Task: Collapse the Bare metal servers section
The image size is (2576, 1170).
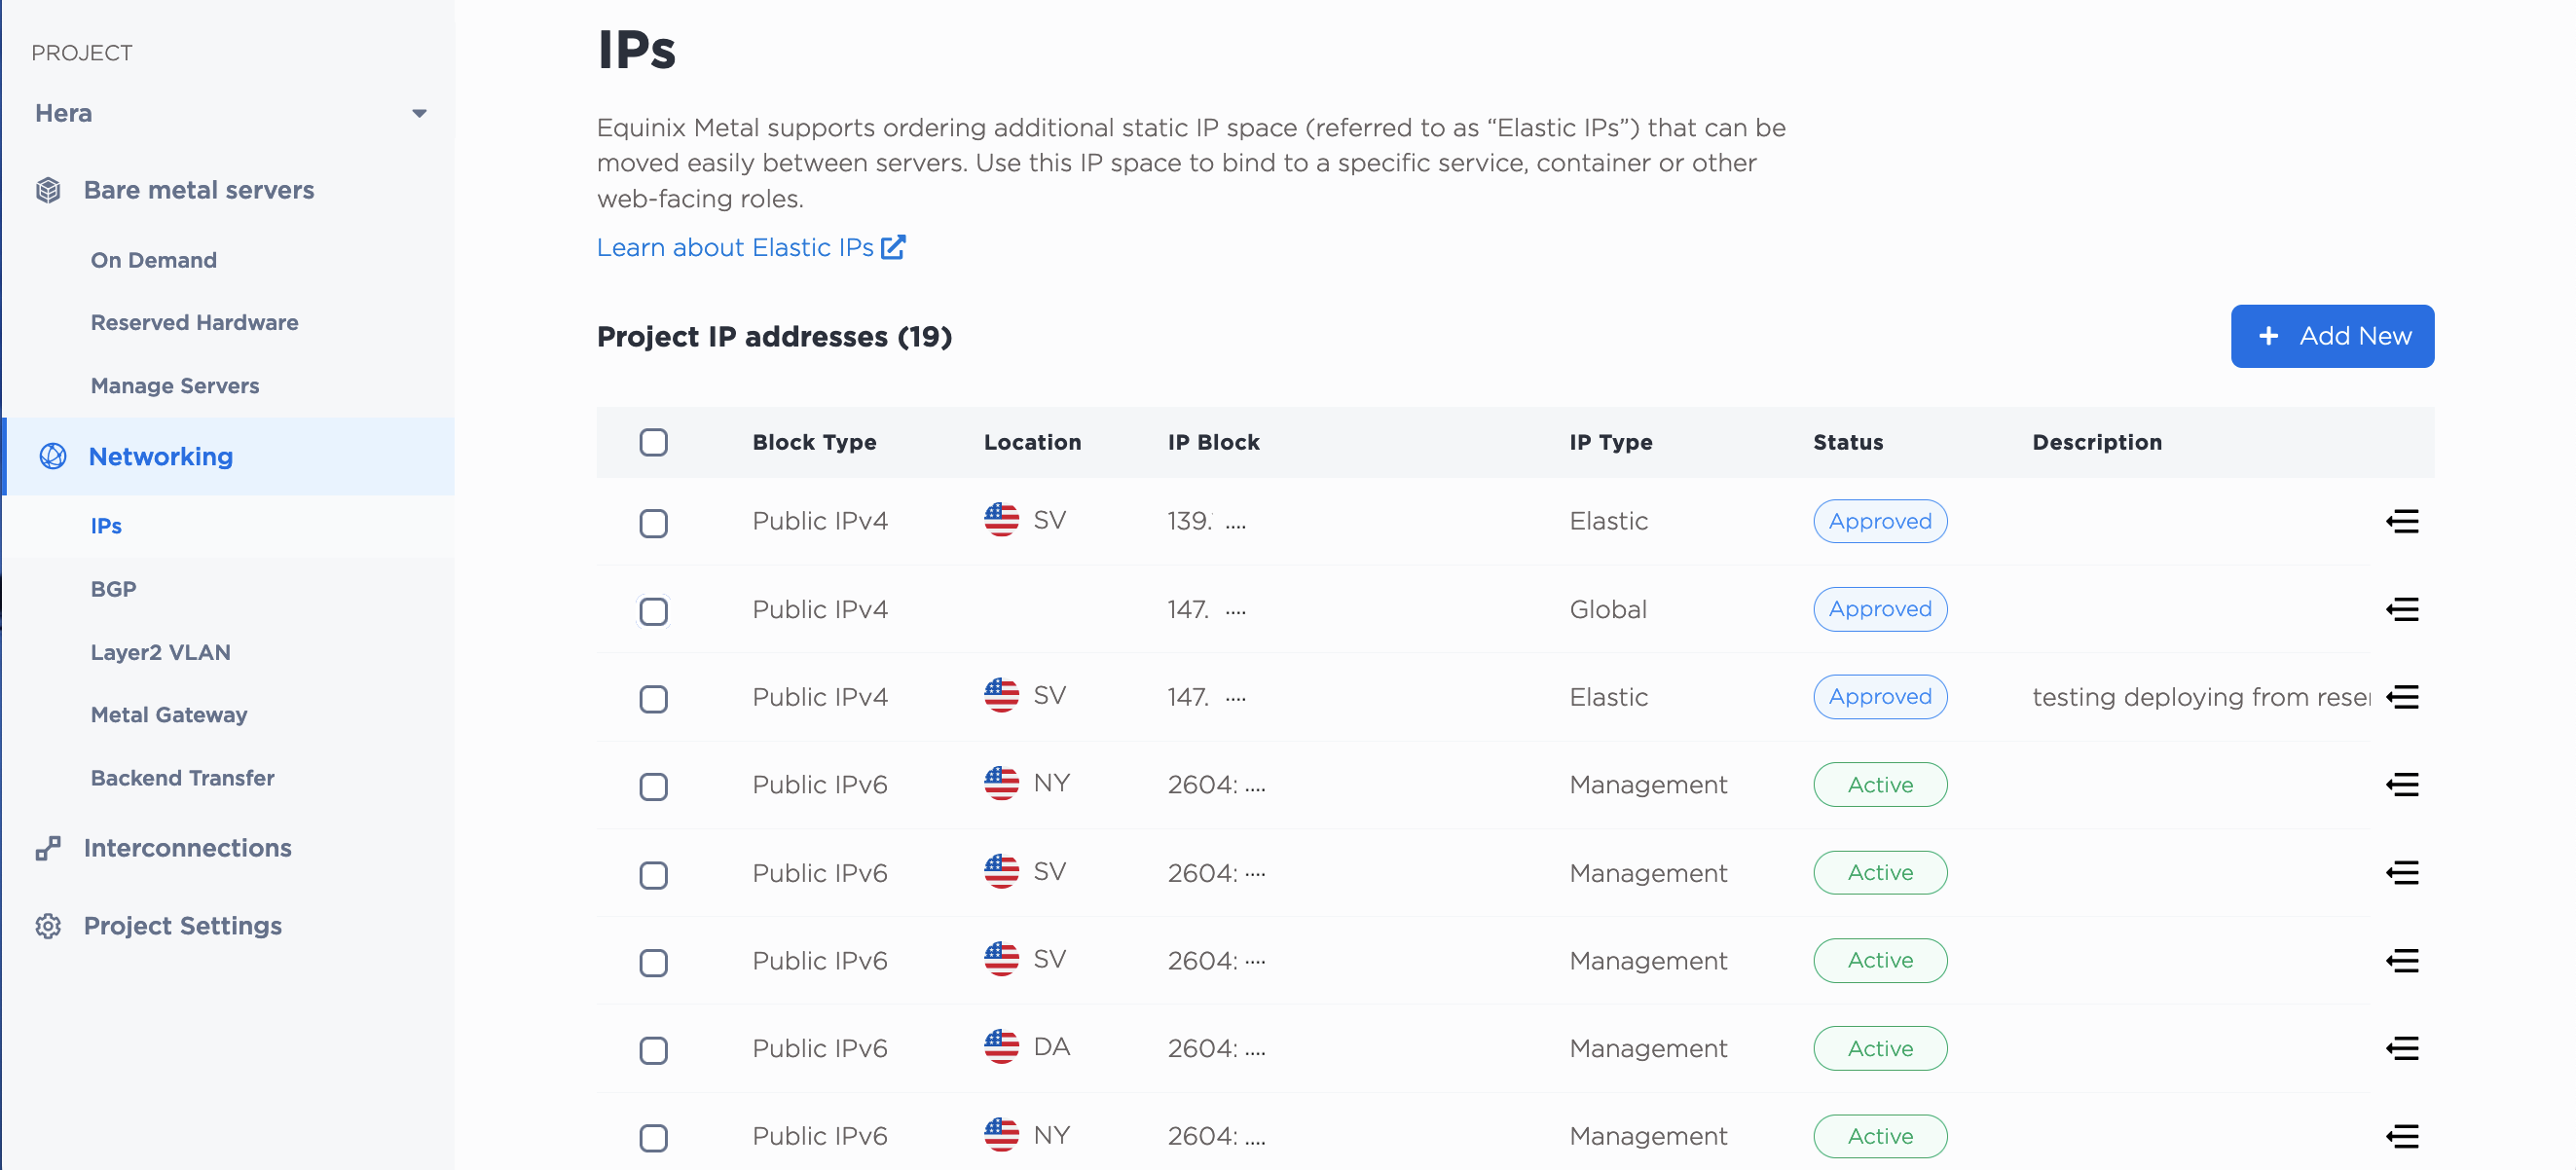Action: (199, 190)
